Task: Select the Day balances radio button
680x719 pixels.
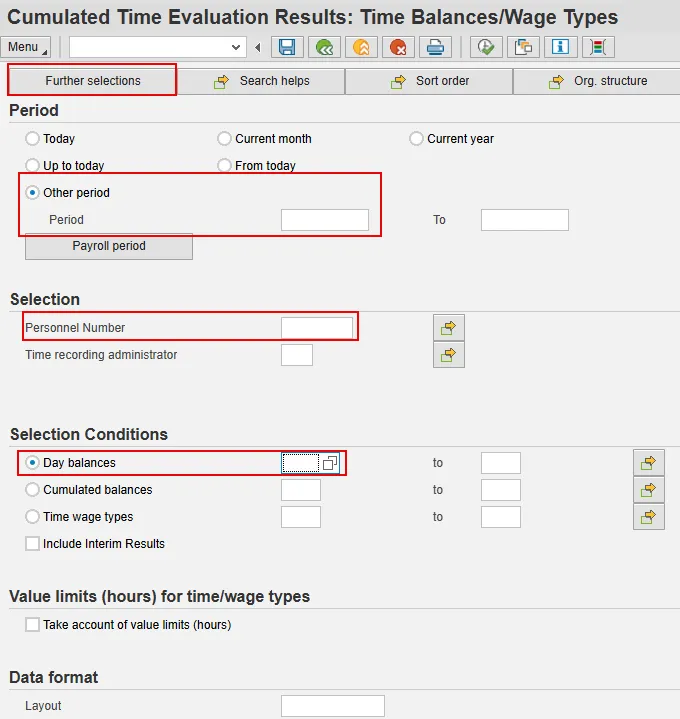Action: click(32, 463)
